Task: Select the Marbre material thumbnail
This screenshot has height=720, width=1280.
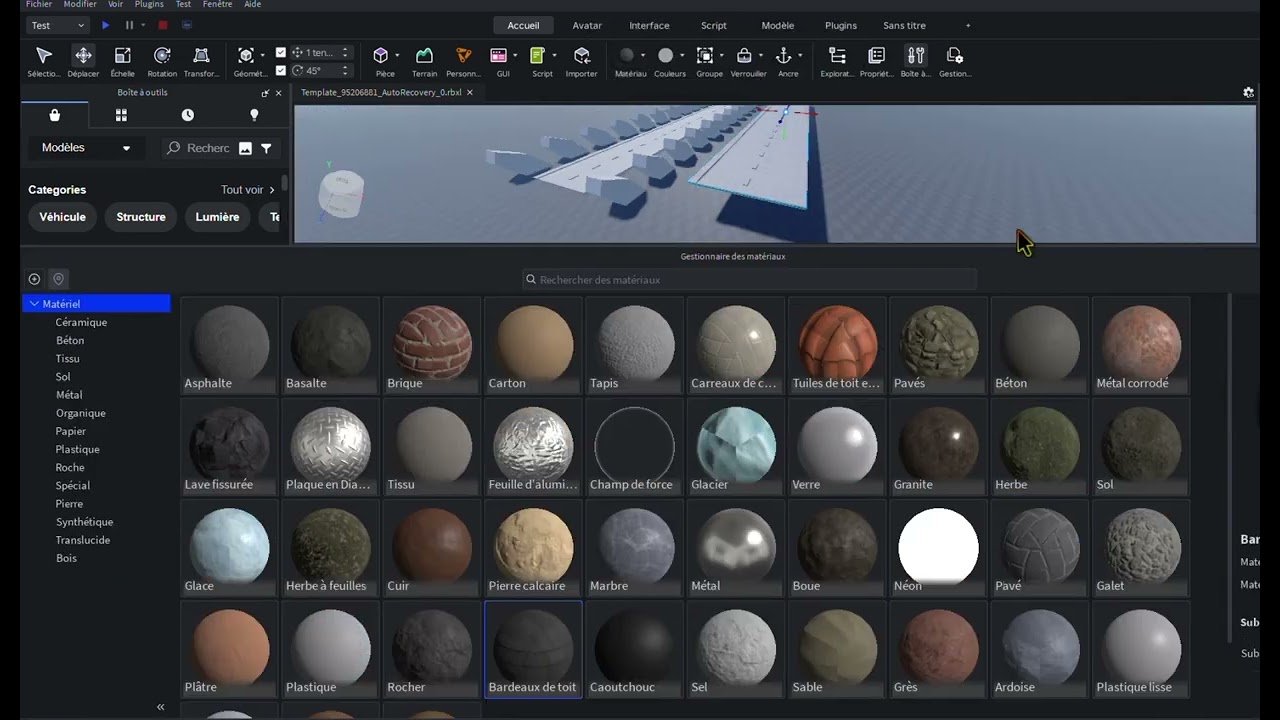Action: click(x=635, y=549)
